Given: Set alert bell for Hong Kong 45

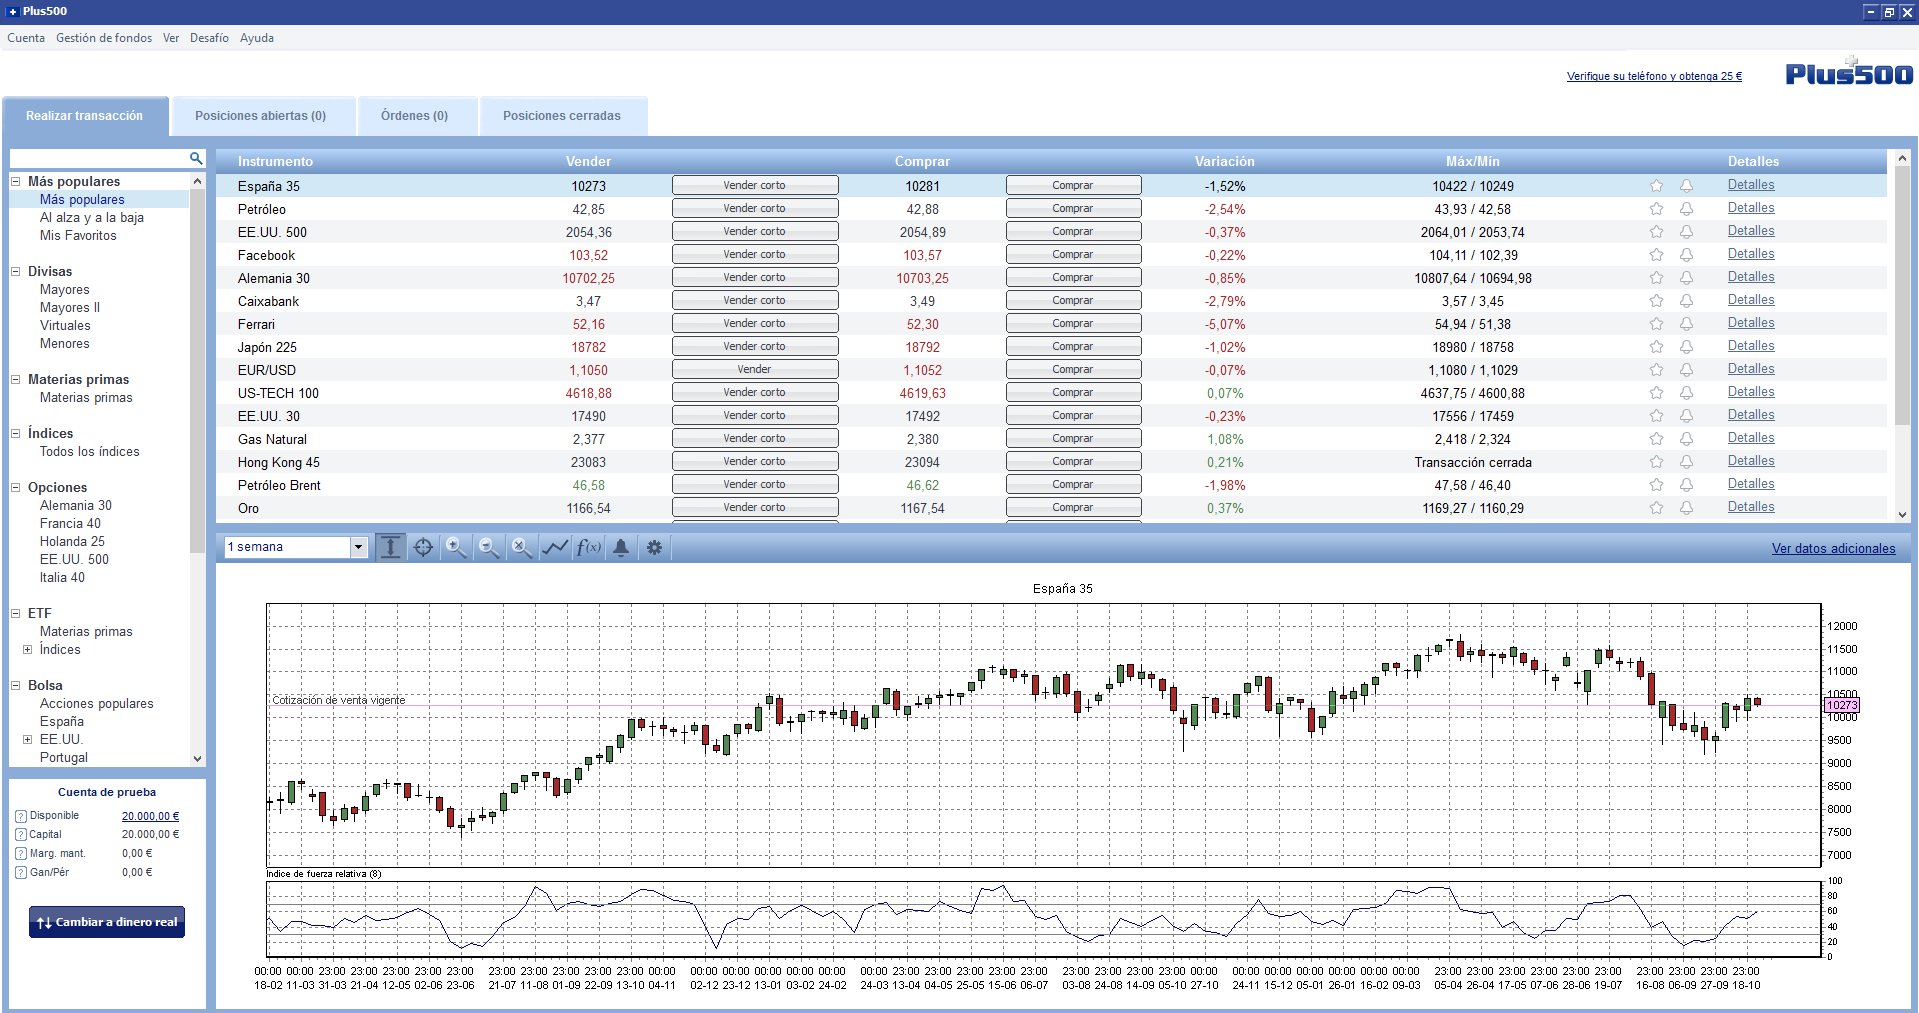Looking at the screenshot, I should point(1686,462).
